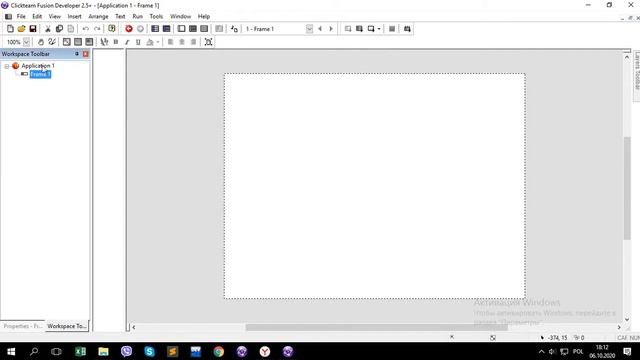Apply bold text formatting
Screen dimensions: 640x360
(116, 42)
